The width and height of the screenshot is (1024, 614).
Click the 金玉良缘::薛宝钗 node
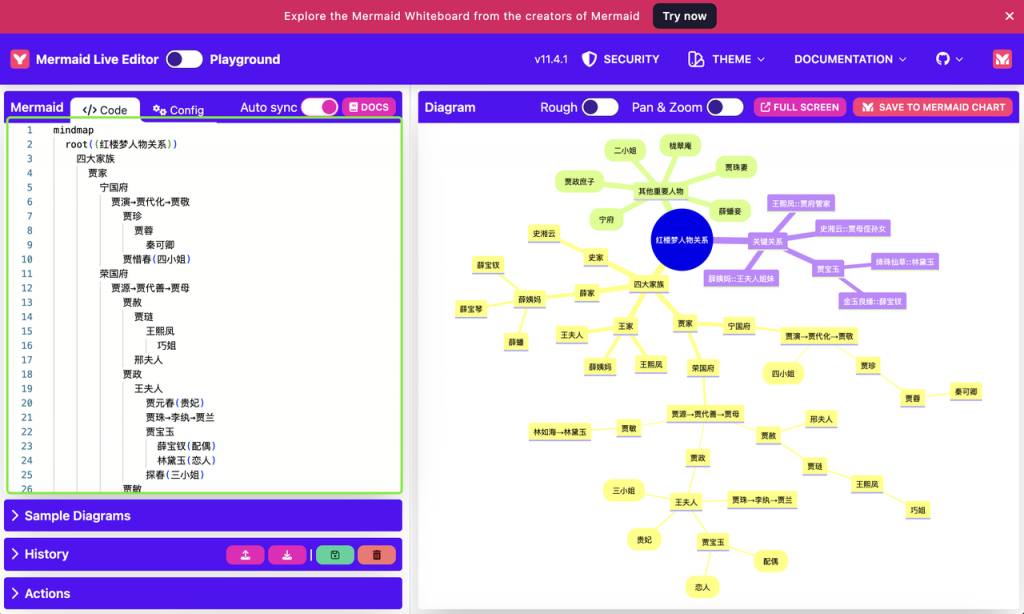(x=872, y=302)
